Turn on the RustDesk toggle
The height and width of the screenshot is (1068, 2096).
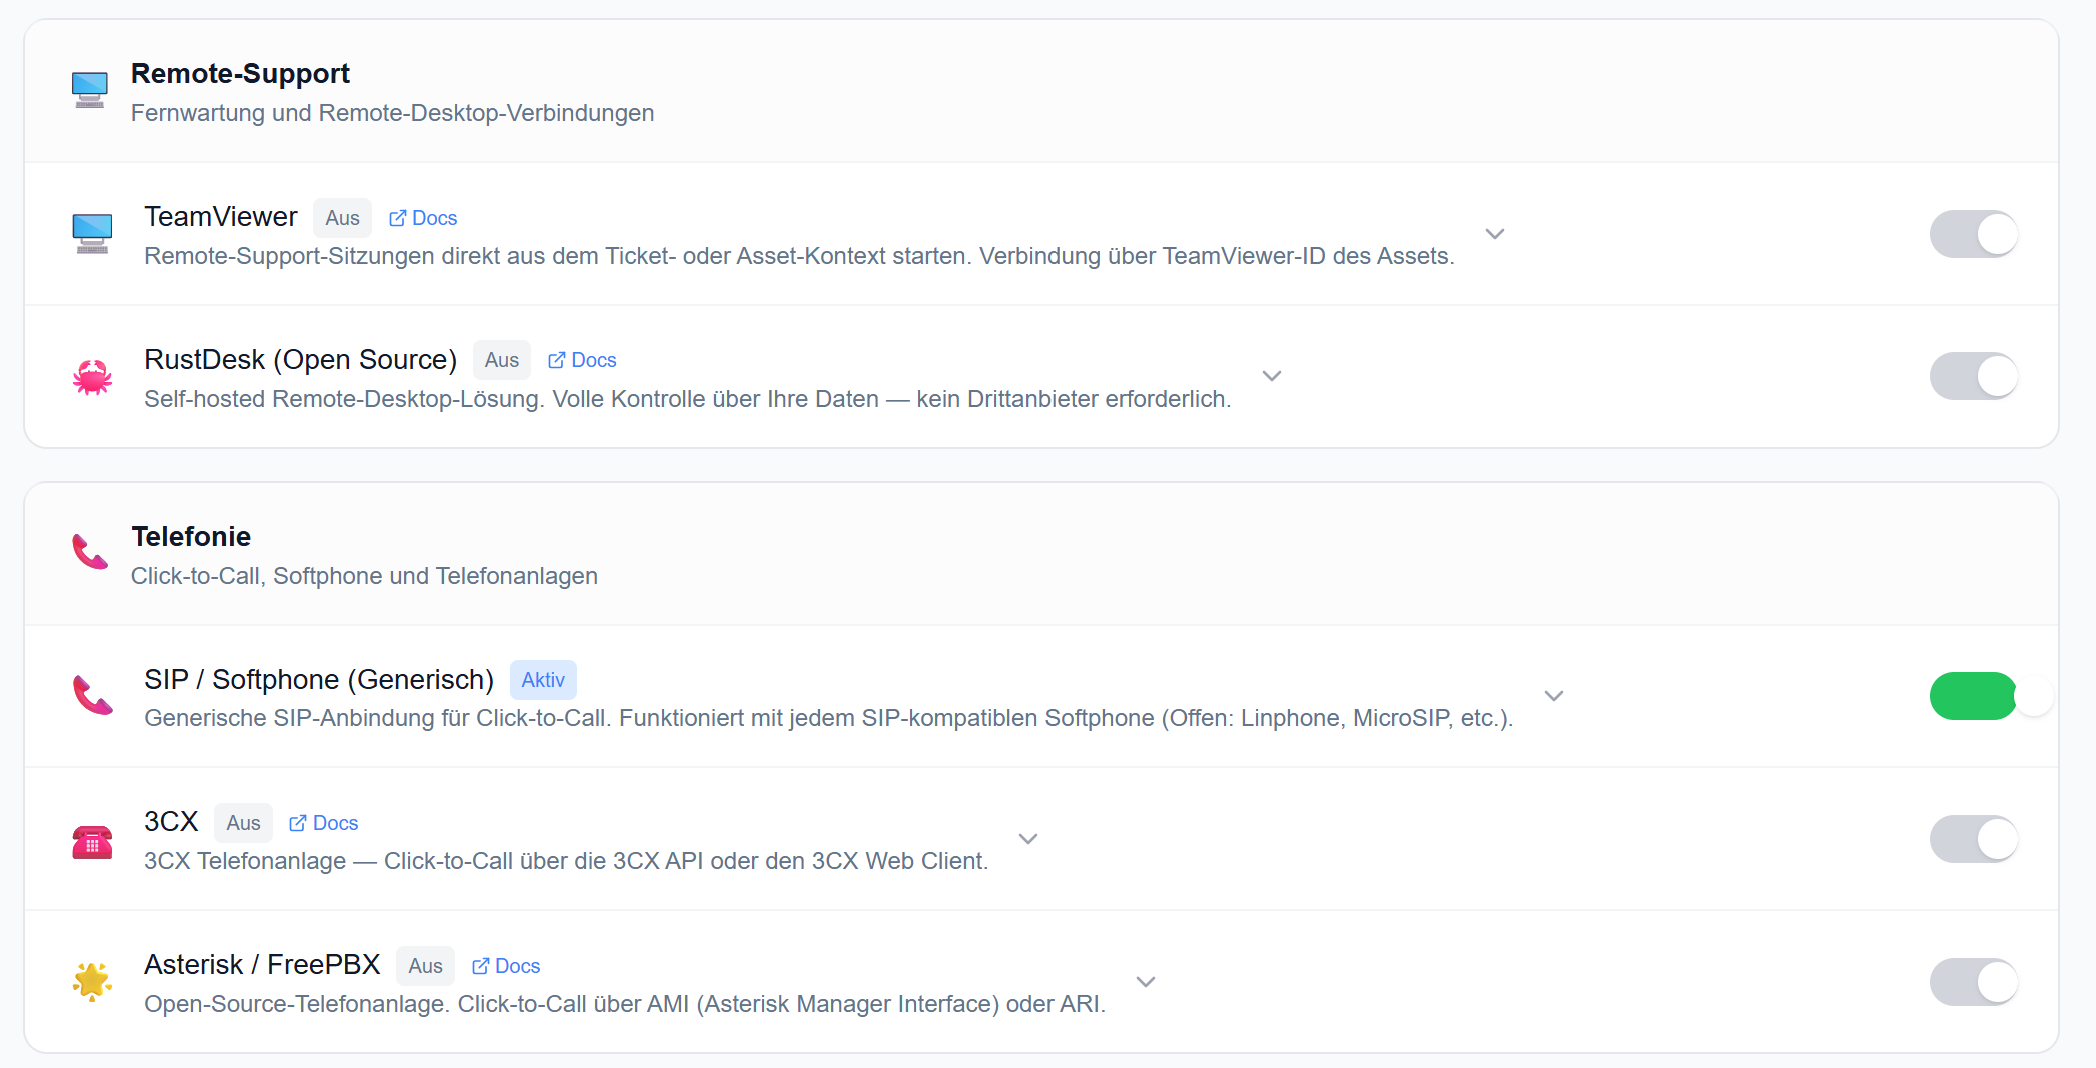pyautogui.click(x=1973, y=376)
